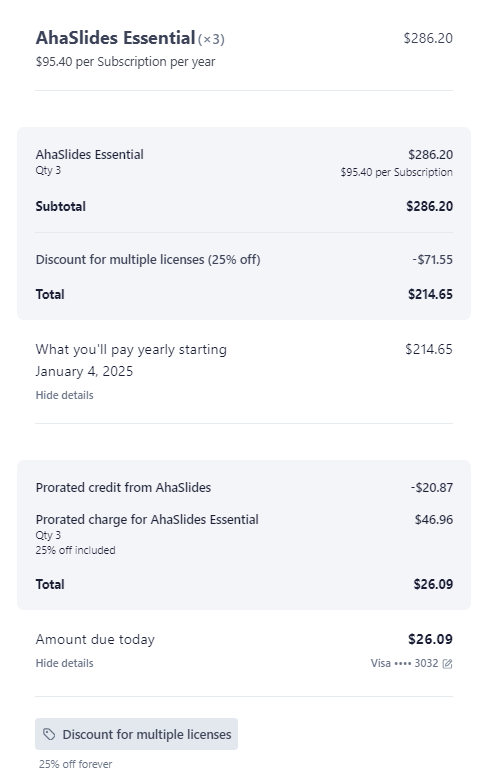The height and width of the screenshot is (780, 495).
Task: Hide details under Amount due today
Action: point(64,664)
